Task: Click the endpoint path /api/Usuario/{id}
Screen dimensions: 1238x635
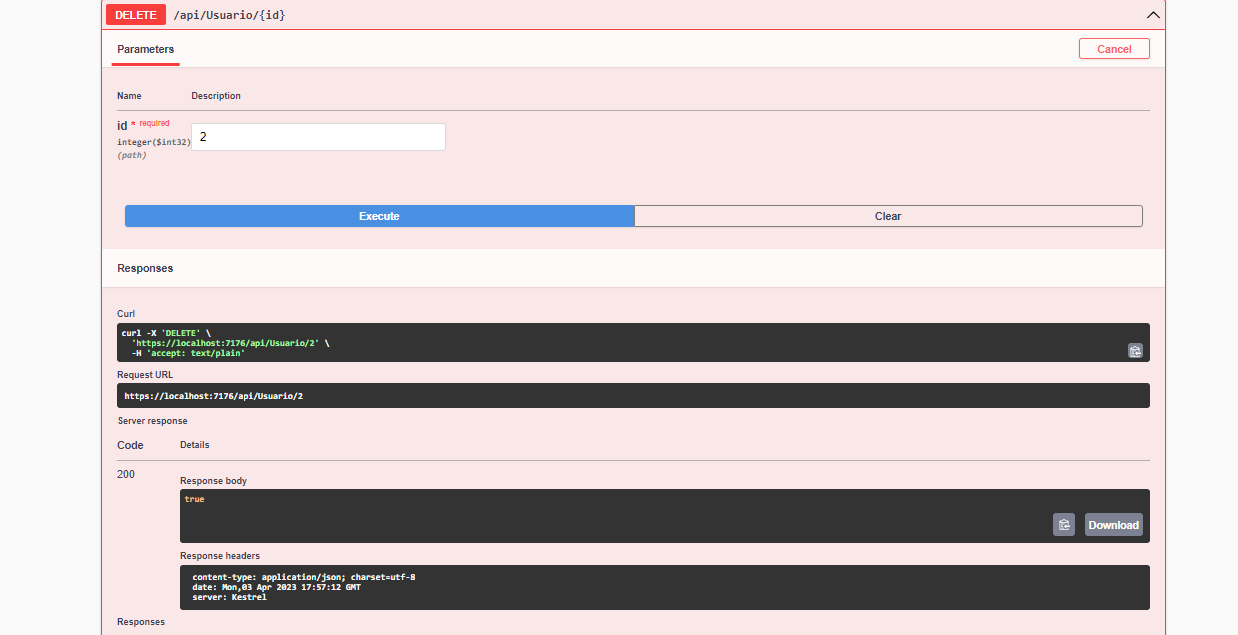Action: [230, 15]
